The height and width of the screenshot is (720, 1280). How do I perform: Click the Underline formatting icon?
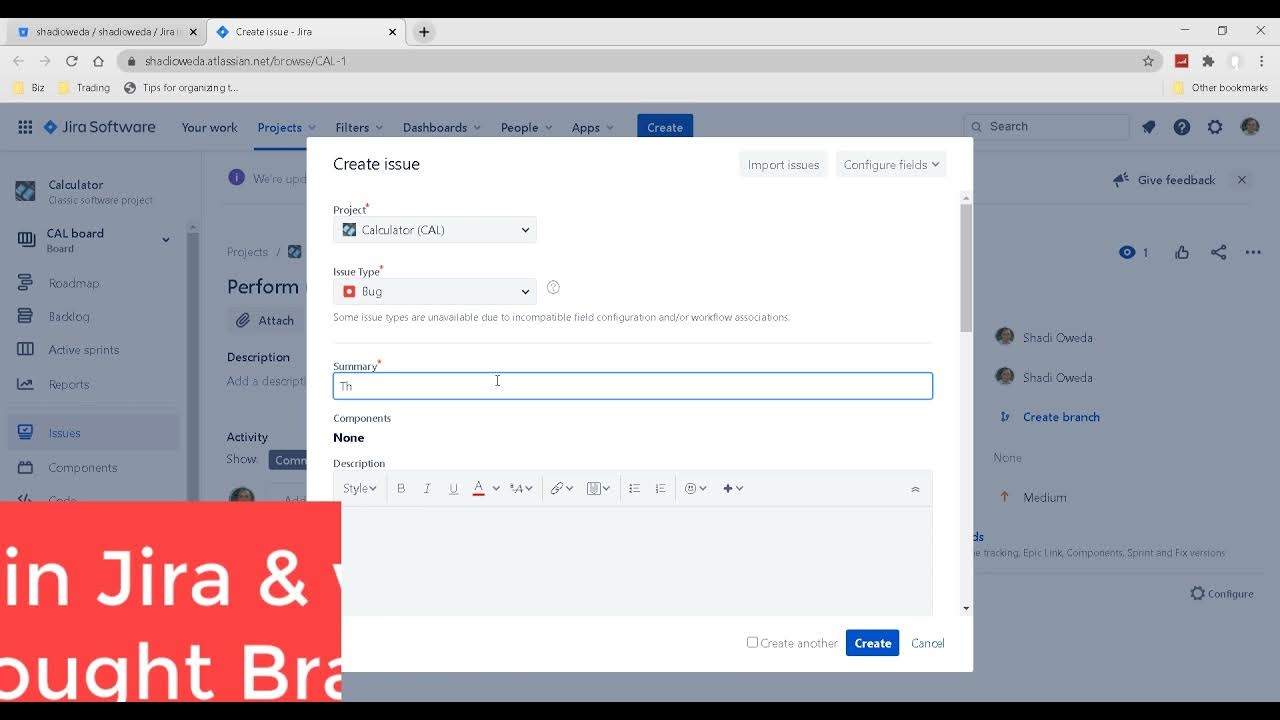pos(453,488)
